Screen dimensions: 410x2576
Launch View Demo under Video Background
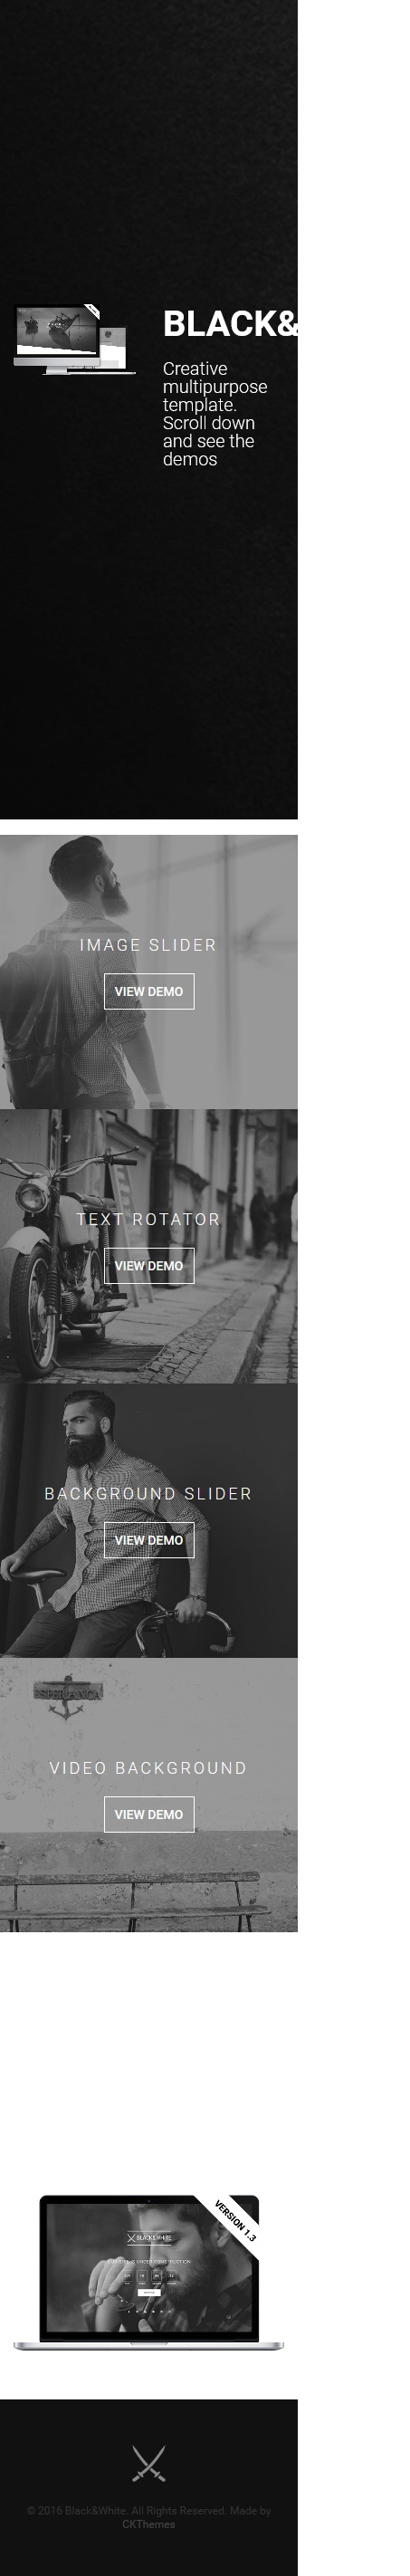149,1814
